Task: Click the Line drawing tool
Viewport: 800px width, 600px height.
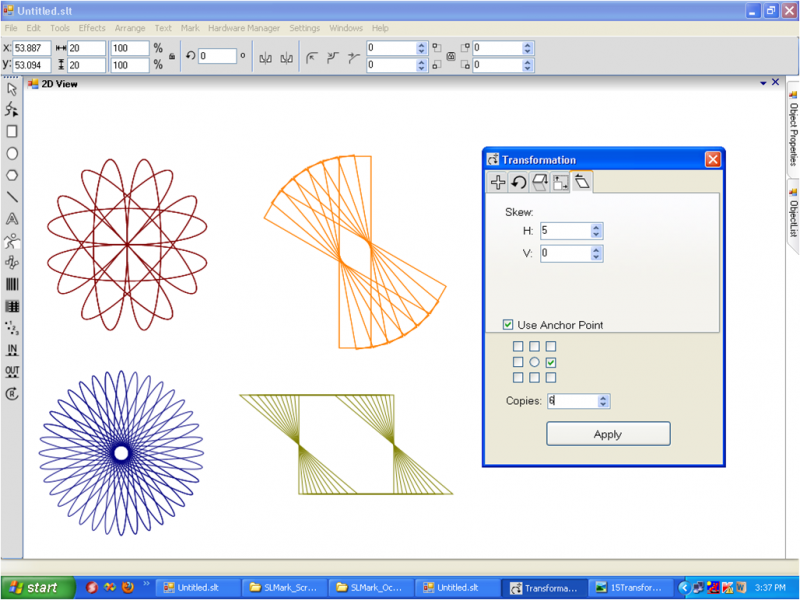Action: pos(12,197)
